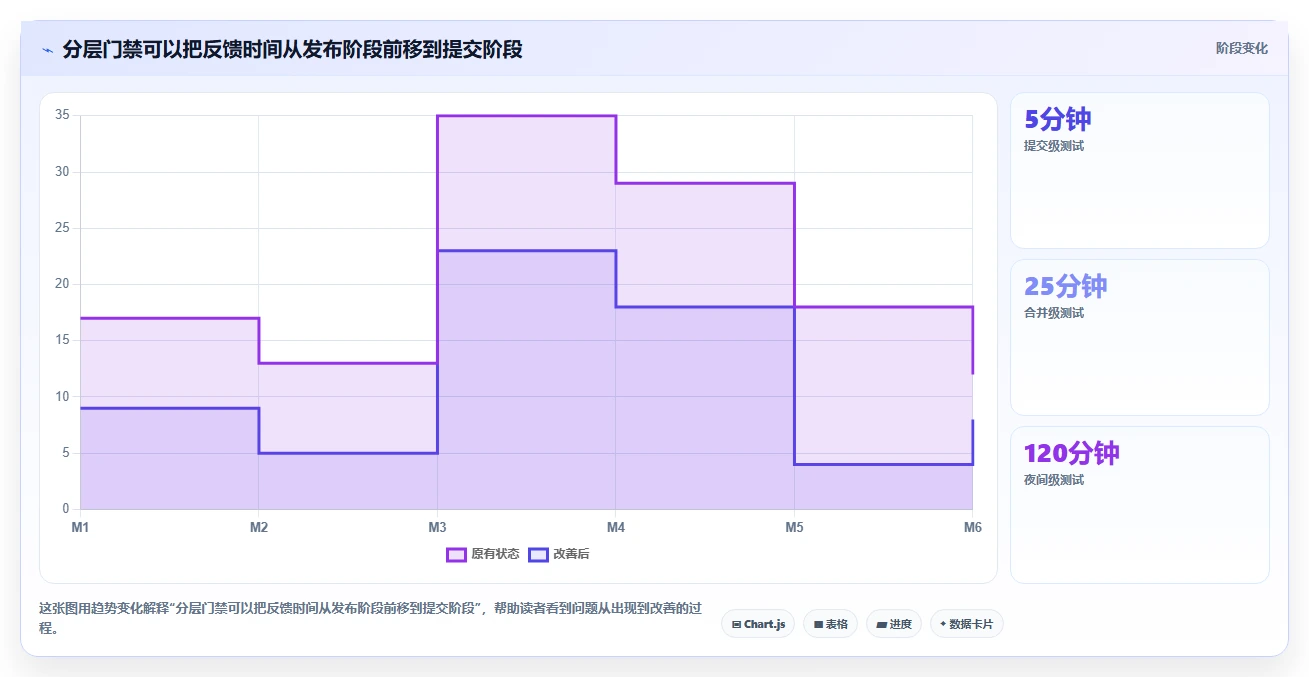Viewport: 1309px width, 677px height.
Task: Click the M1 axis label
Action: [x=80, y=527]
